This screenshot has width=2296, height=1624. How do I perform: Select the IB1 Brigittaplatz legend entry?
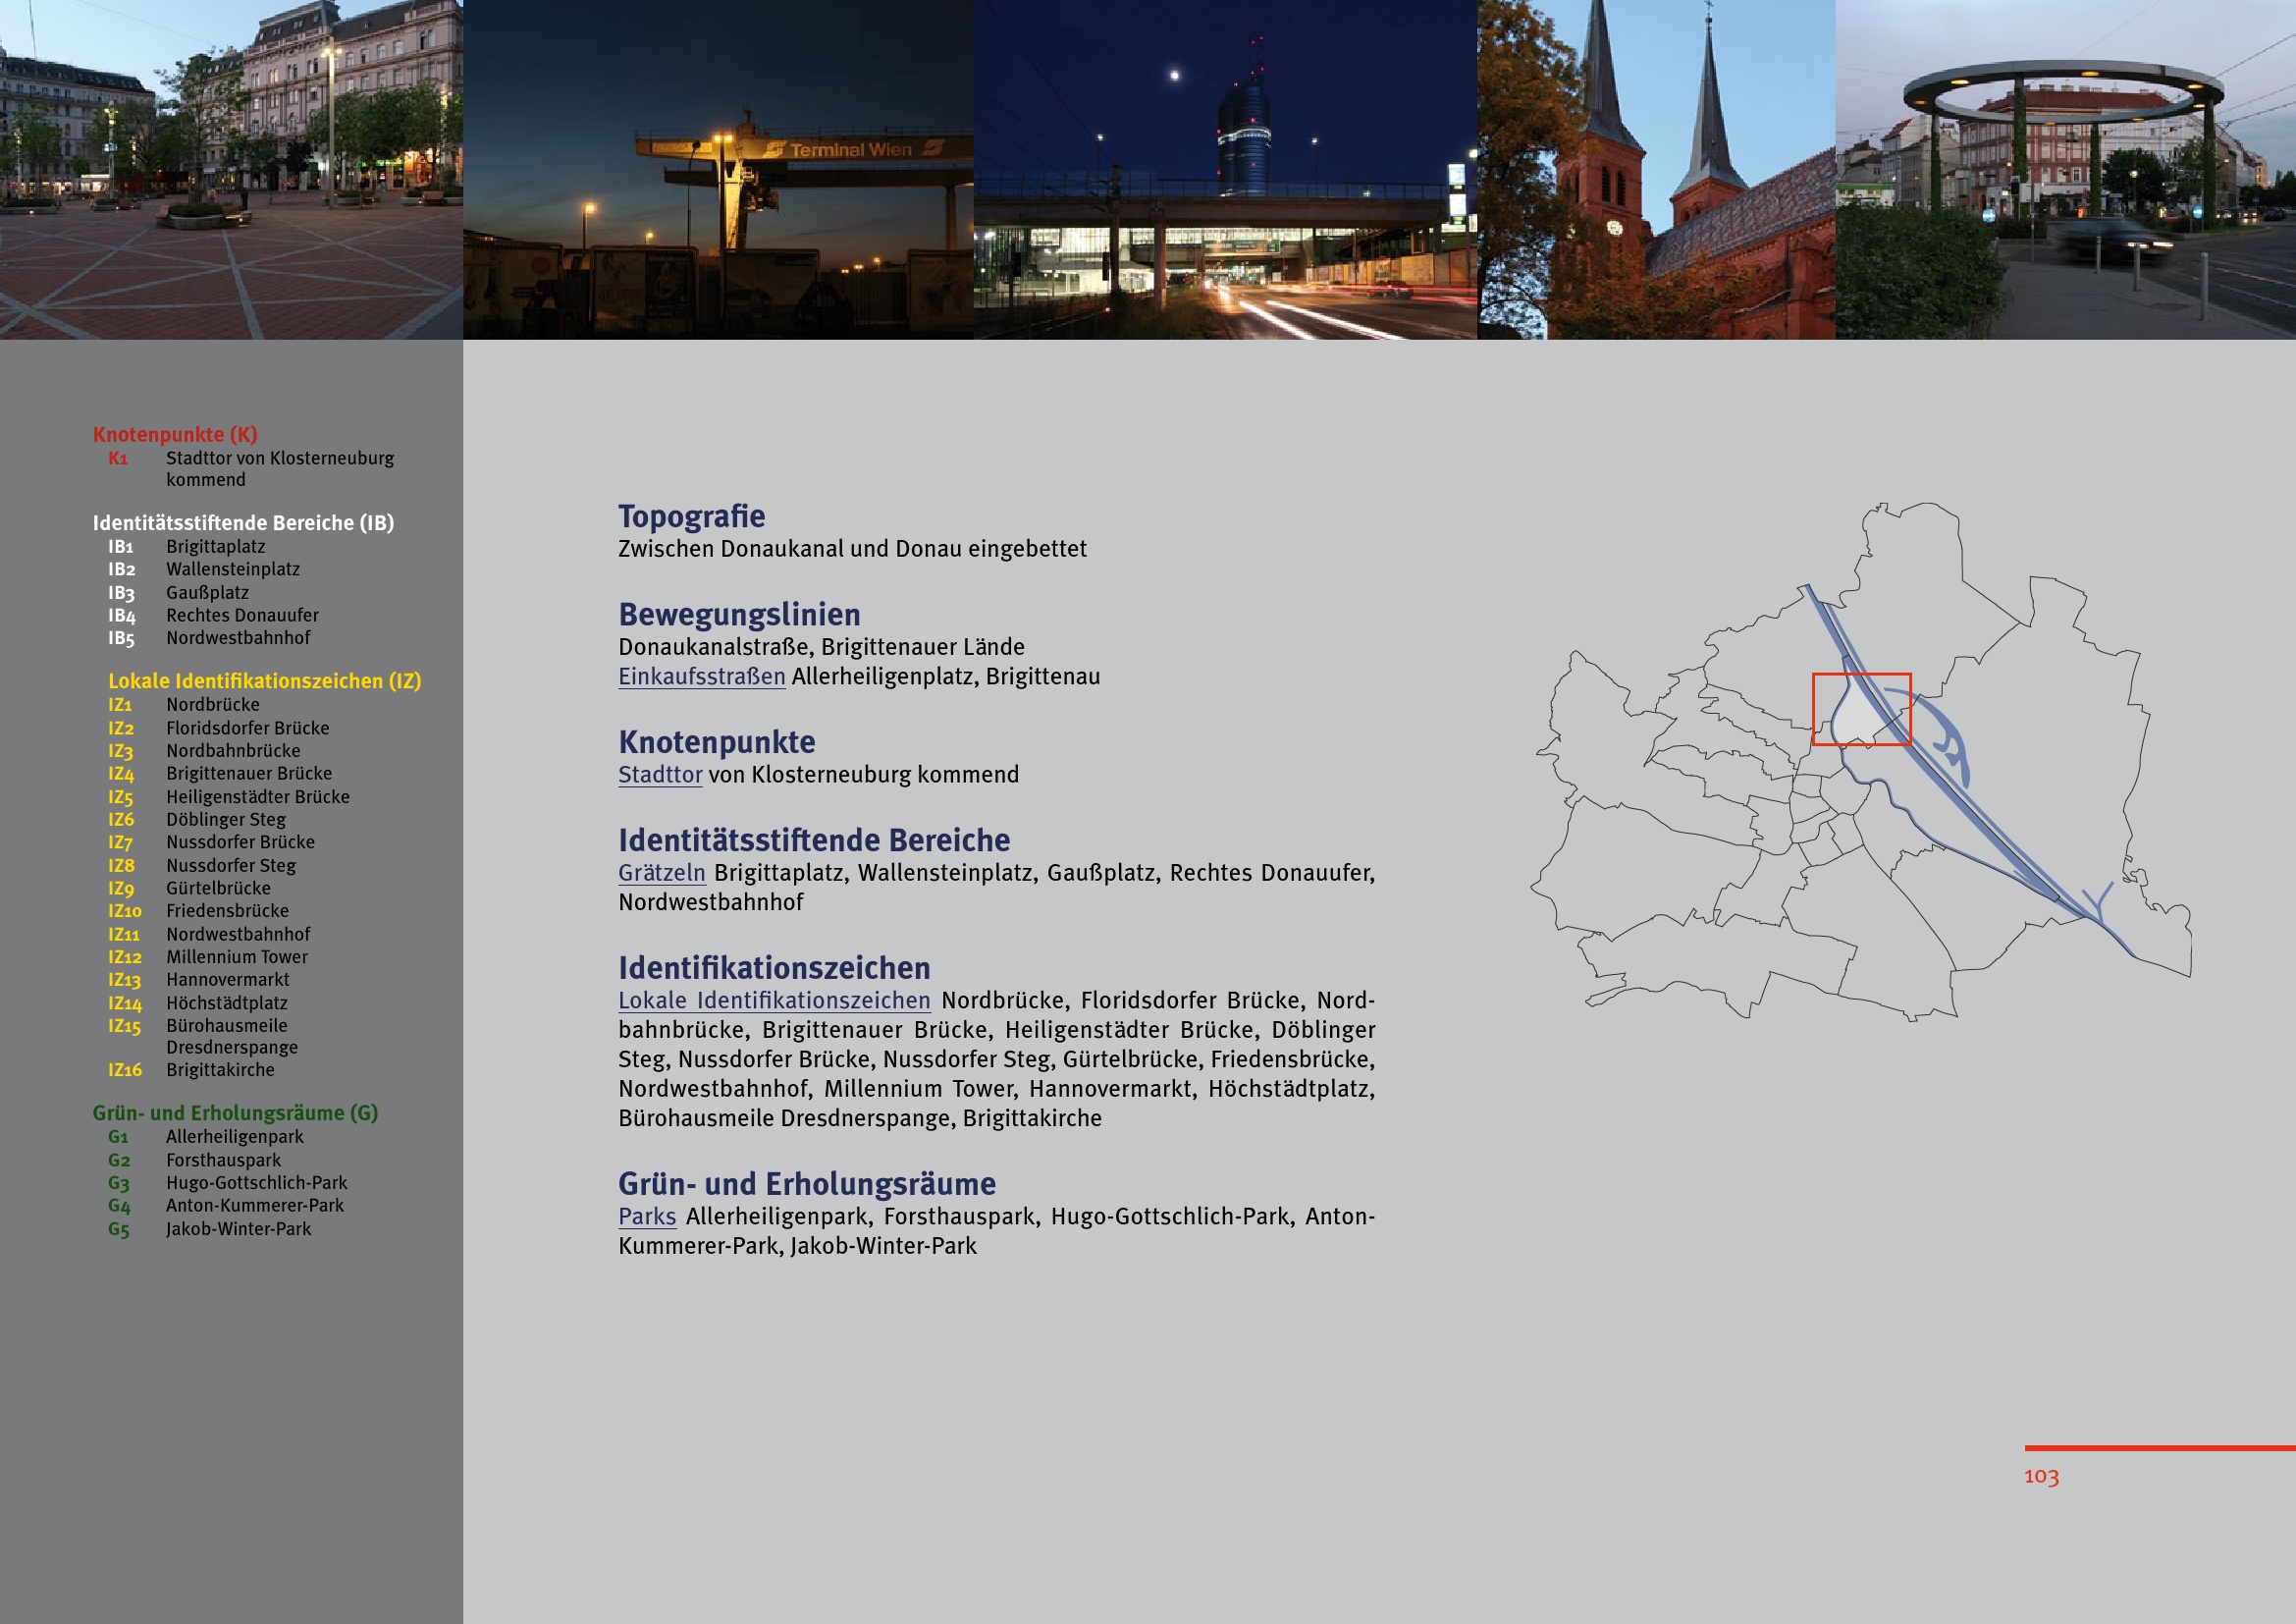click(215, 547)
